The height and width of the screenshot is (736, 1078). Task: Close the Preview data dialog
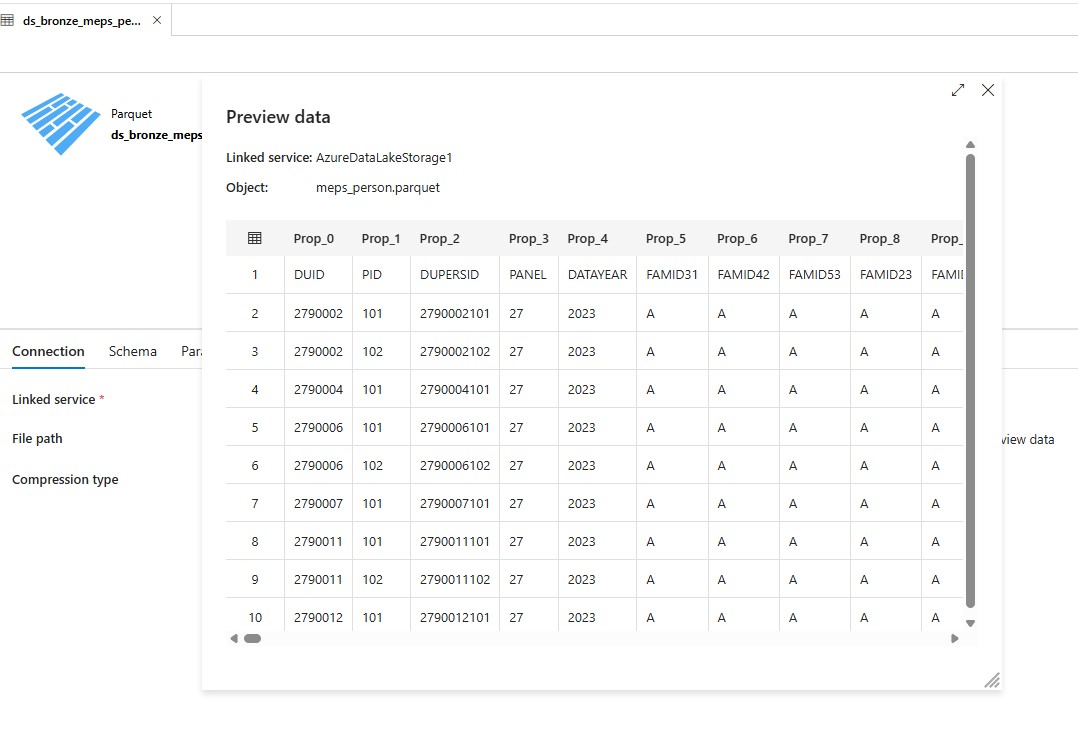point(988,90)
